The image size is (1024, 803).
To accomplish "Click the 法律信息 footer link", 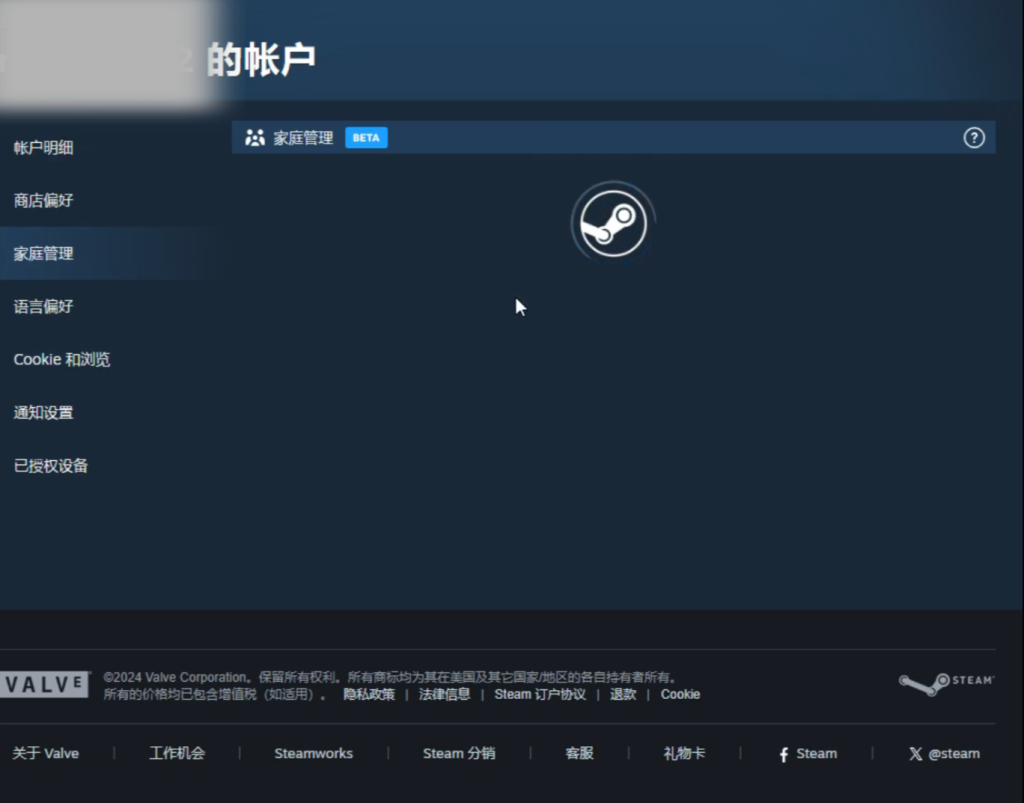I will [444, 694].
